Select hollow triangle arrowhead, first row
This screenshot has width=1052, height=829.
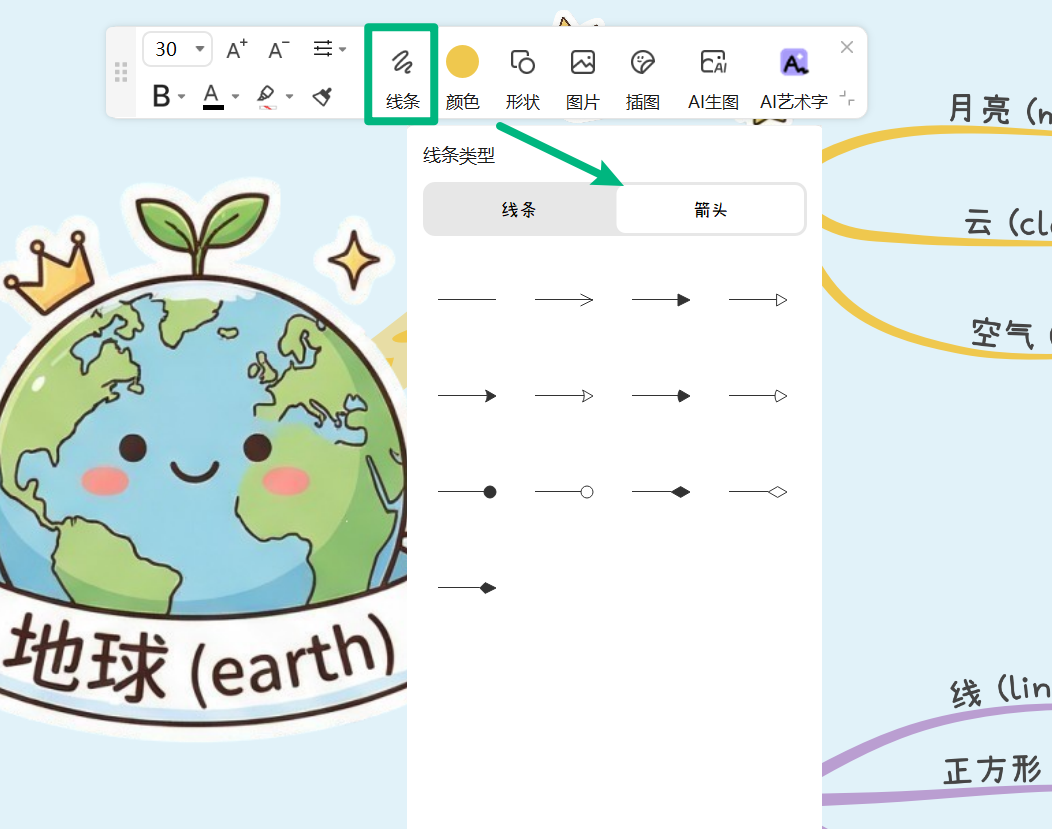tap(758, 300)
